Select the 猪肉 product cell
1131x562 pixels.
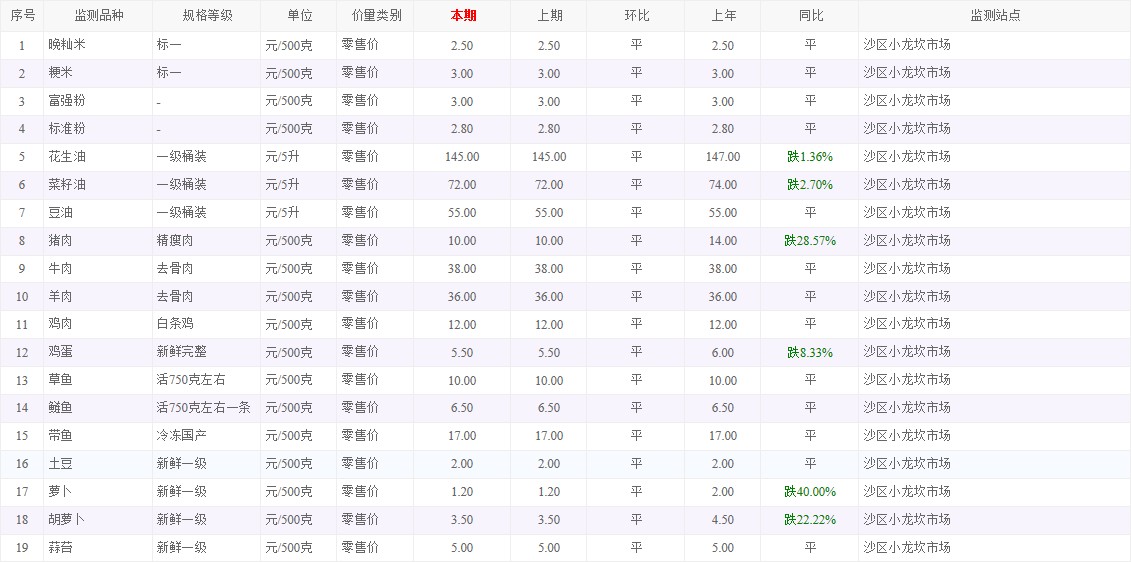click(98, 241)
